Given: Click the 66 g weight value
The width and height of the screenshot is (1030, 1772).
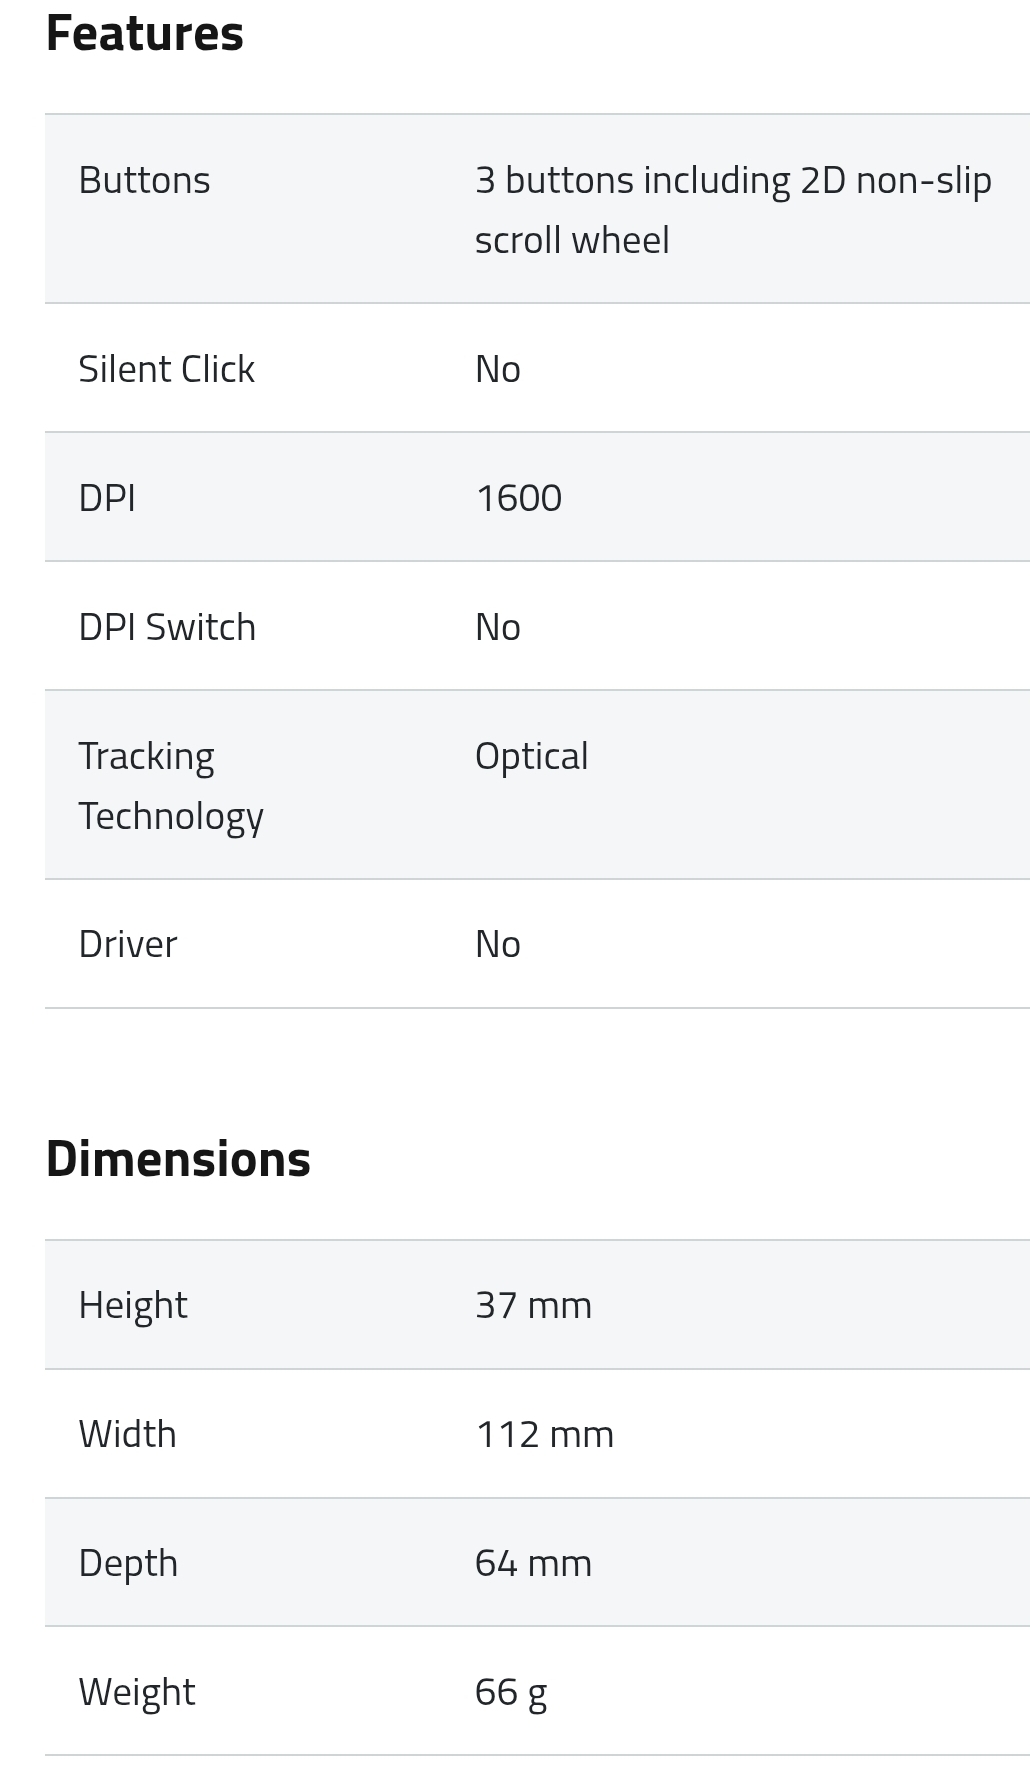Looking at the screenshot, I should click(x=510, y=1692).
